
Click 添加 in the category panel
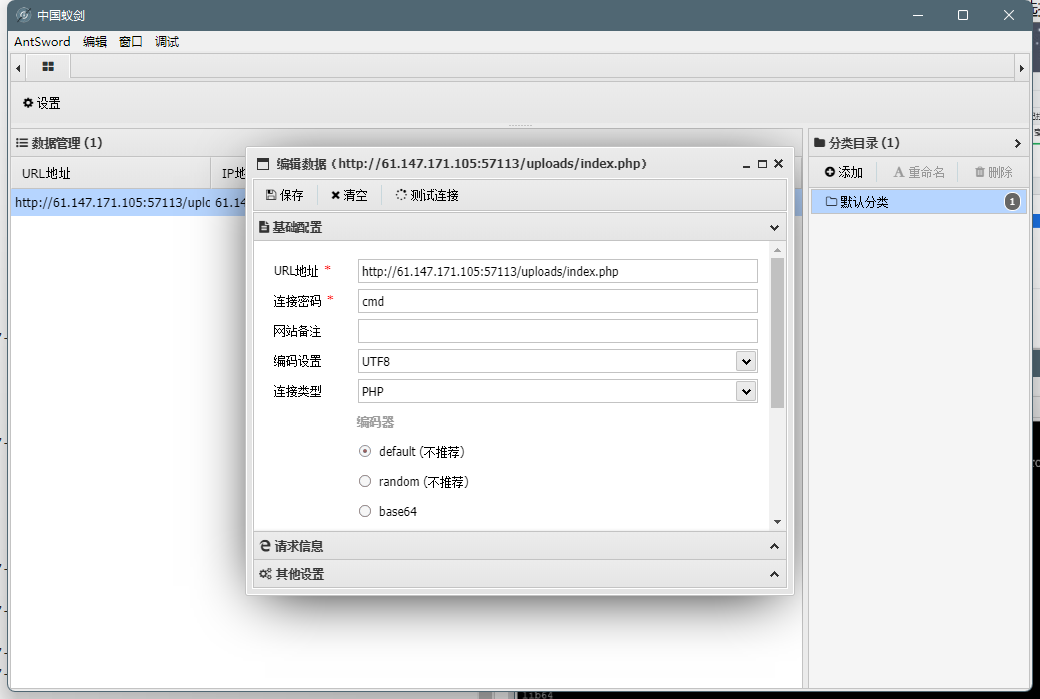[843, 172]
